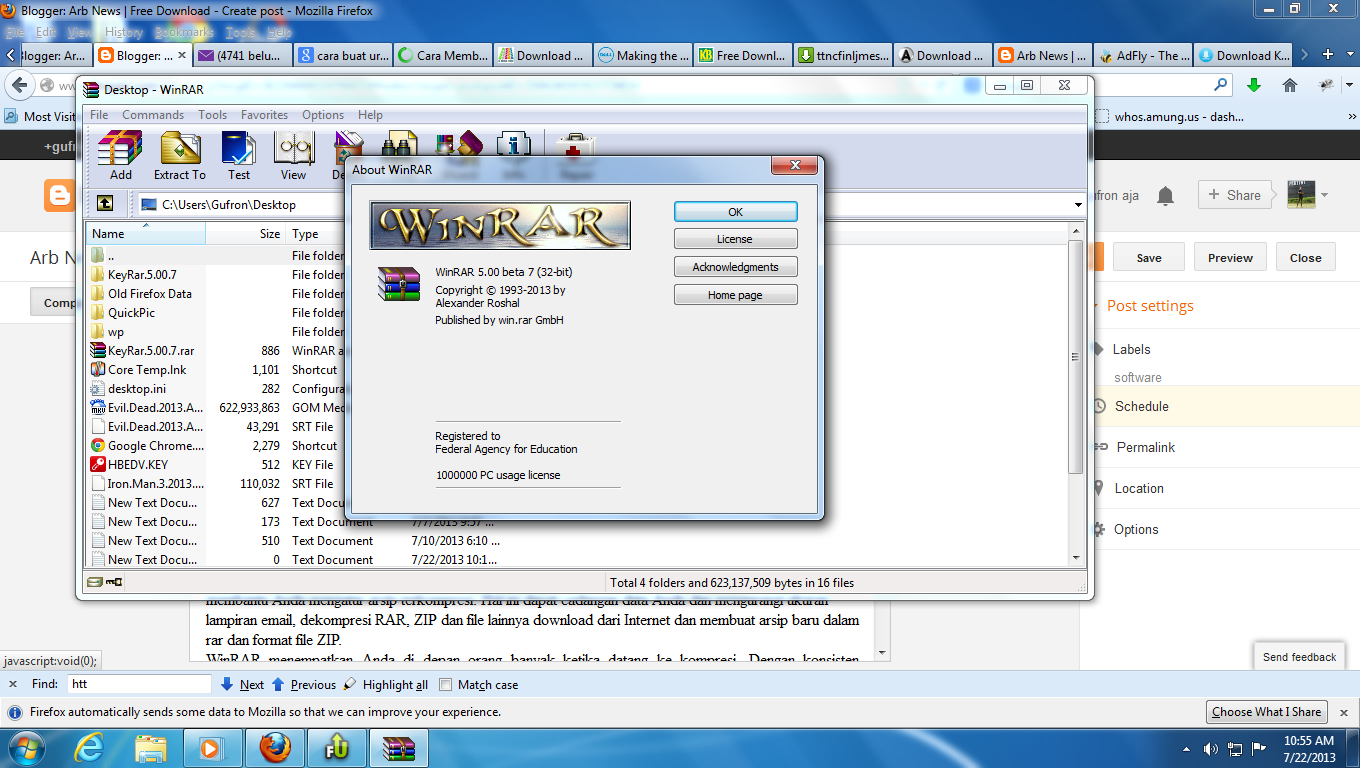Click the search magnifier in Firefox search box

pyautogui.click(x=1221, y=85)
